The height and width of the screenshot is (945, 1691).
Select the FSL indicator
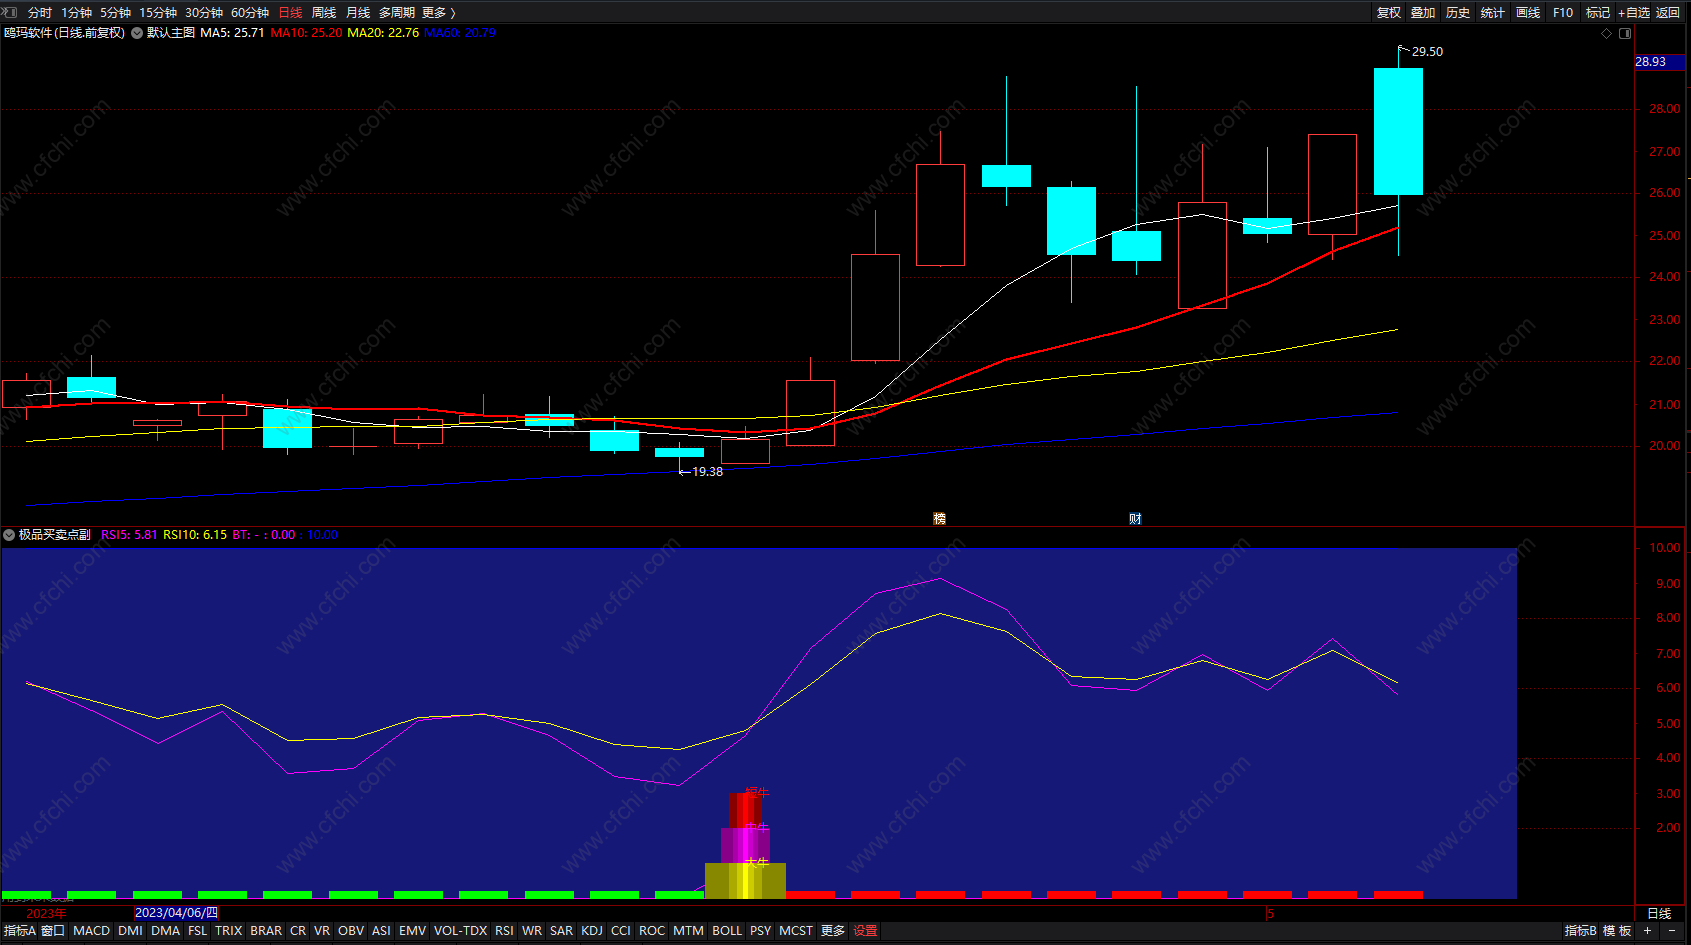pos(198,931)
